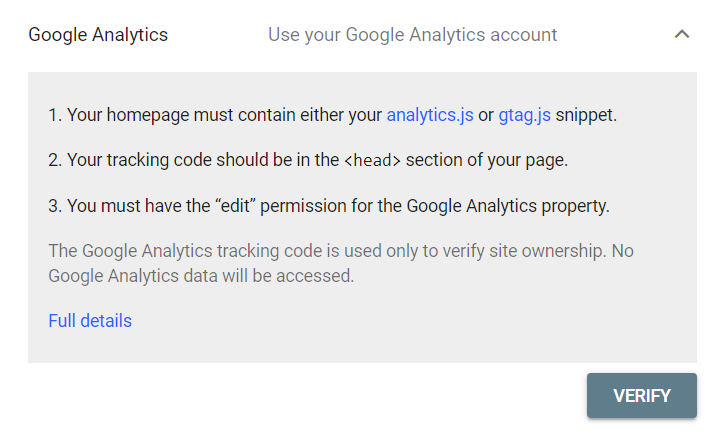Open the gtag.js snippet link
This screenshot has height=441, width=727.
coord(524,115)
